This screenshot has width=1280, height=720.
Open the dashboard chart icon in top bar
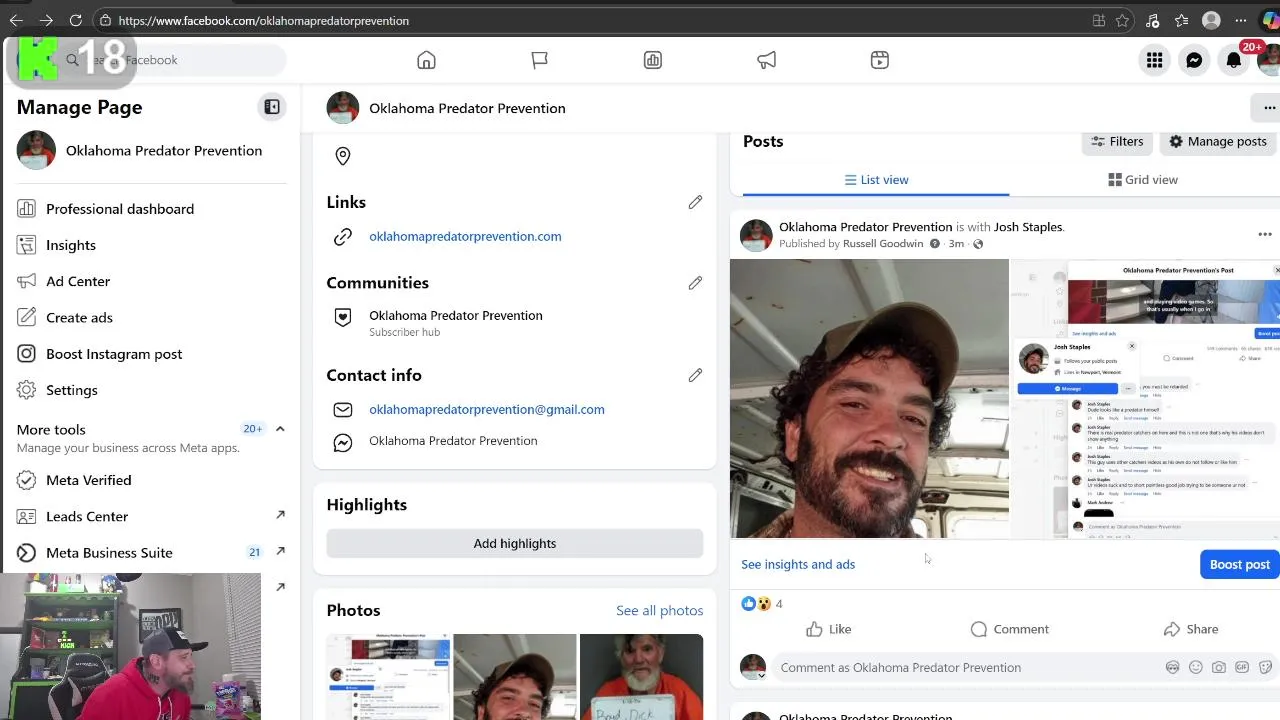click(653, 60)
